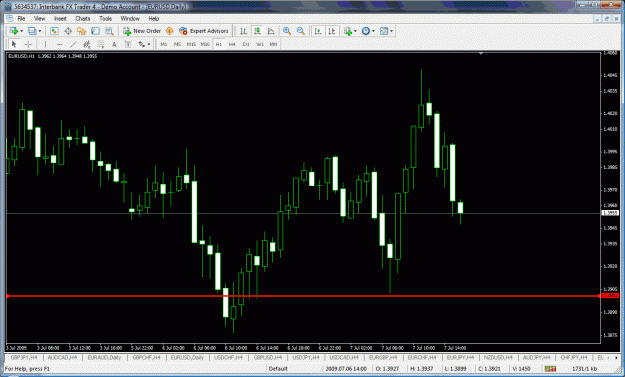
Task: Expand the Profiles dropdown arrow
Action: pos(39,31)
